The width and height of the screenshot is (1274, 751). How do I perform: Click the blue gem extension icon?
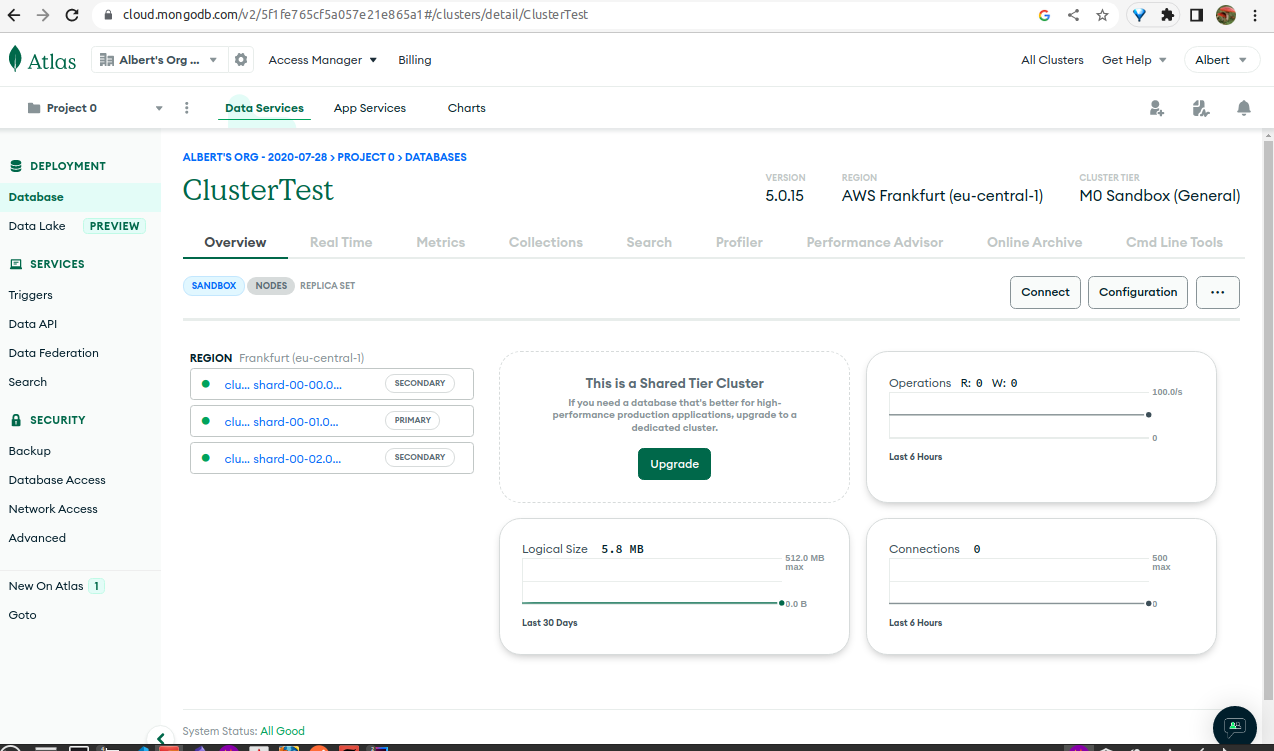[1139, 15]
